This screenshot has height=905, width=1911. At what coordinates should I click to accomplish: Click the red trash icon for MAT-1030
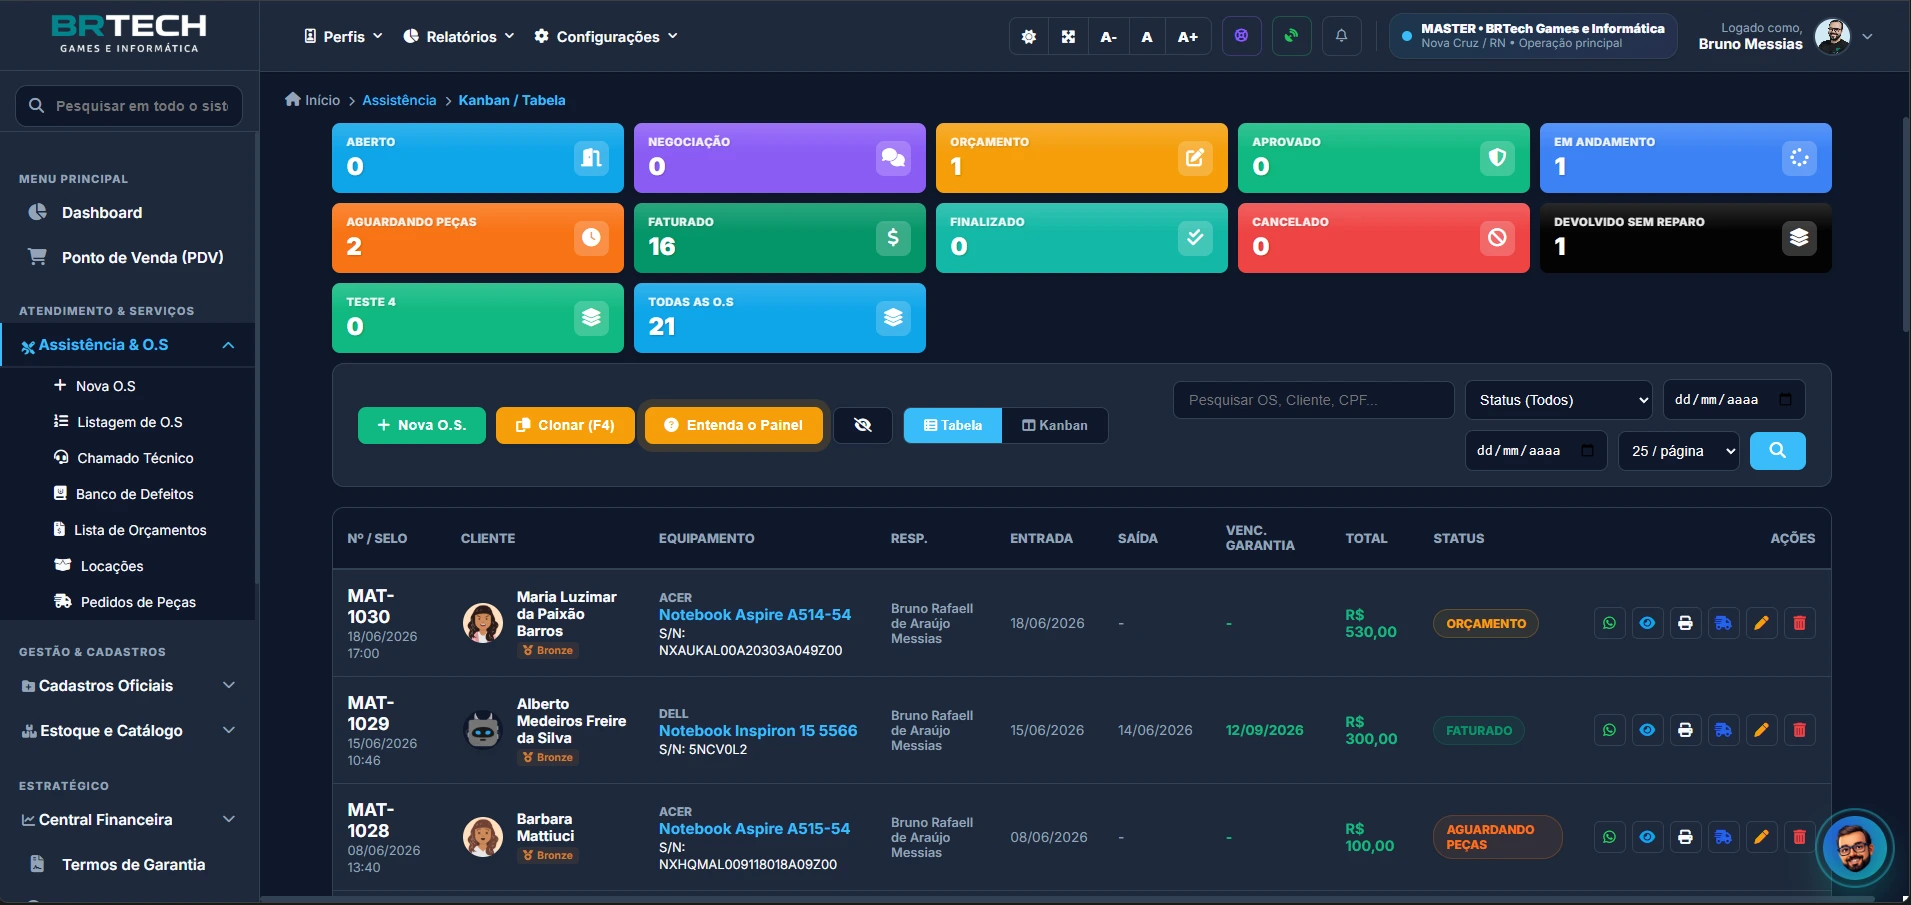tap(1799, 623)
